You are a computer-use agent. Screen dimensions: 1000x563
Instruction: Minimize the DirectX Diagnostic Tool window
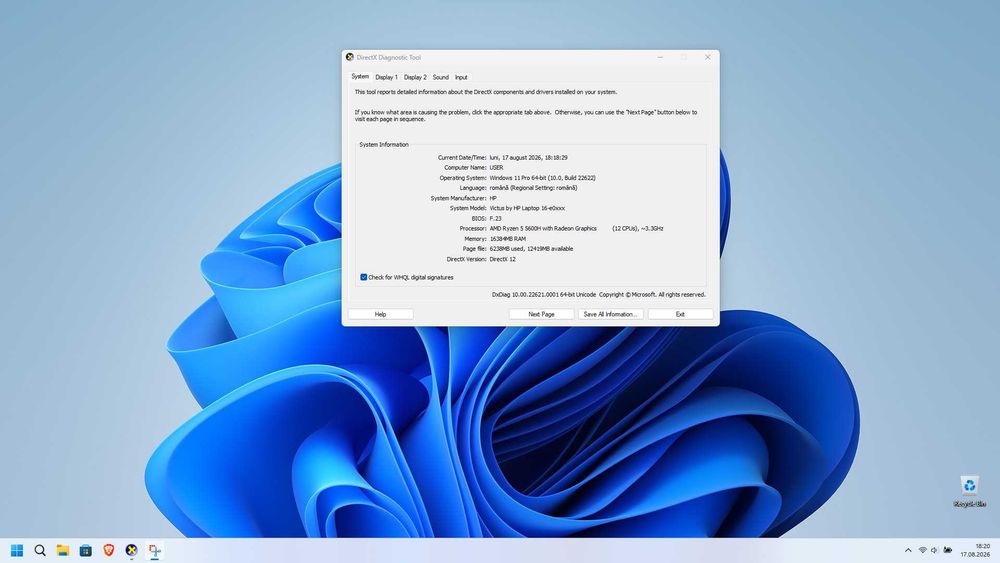click(x=660, y=57)
